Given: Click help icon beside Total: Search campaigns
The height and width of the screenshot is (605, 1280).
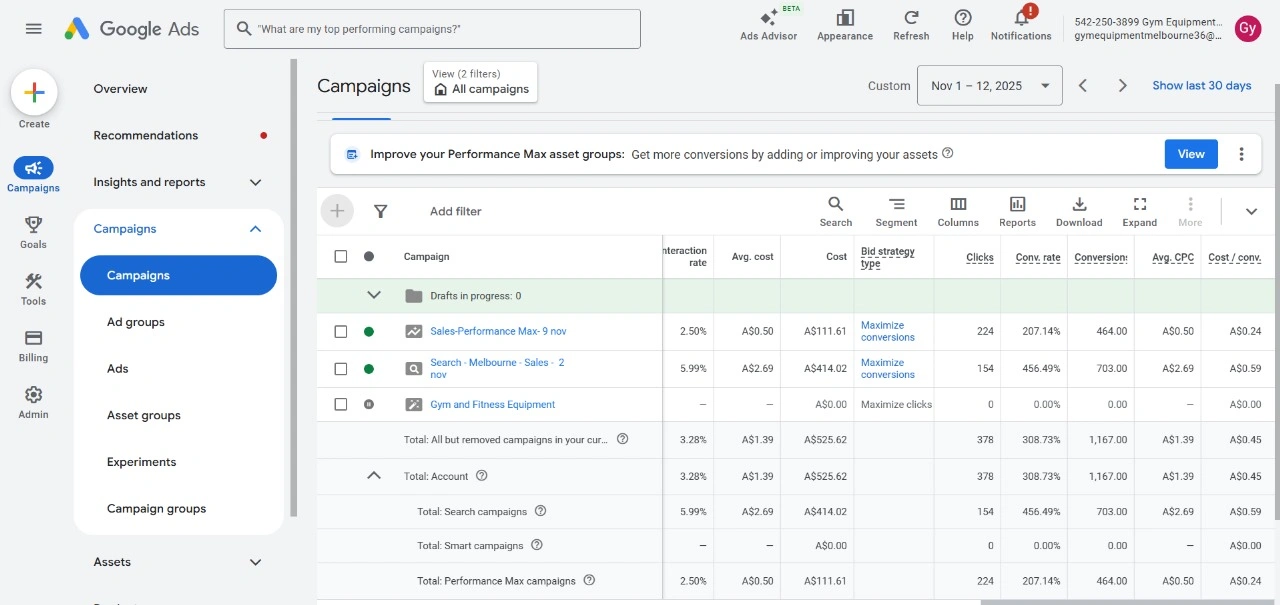Looking at the screenshot, I should pos(541,511).
